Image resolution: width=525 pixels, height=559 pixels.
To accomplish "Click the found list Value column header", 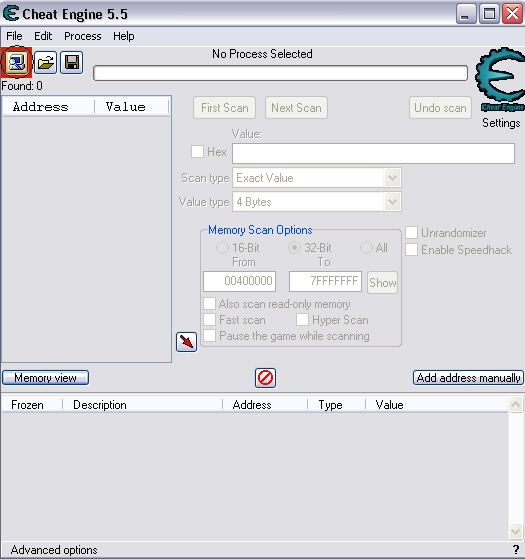I will coord(132,107).
